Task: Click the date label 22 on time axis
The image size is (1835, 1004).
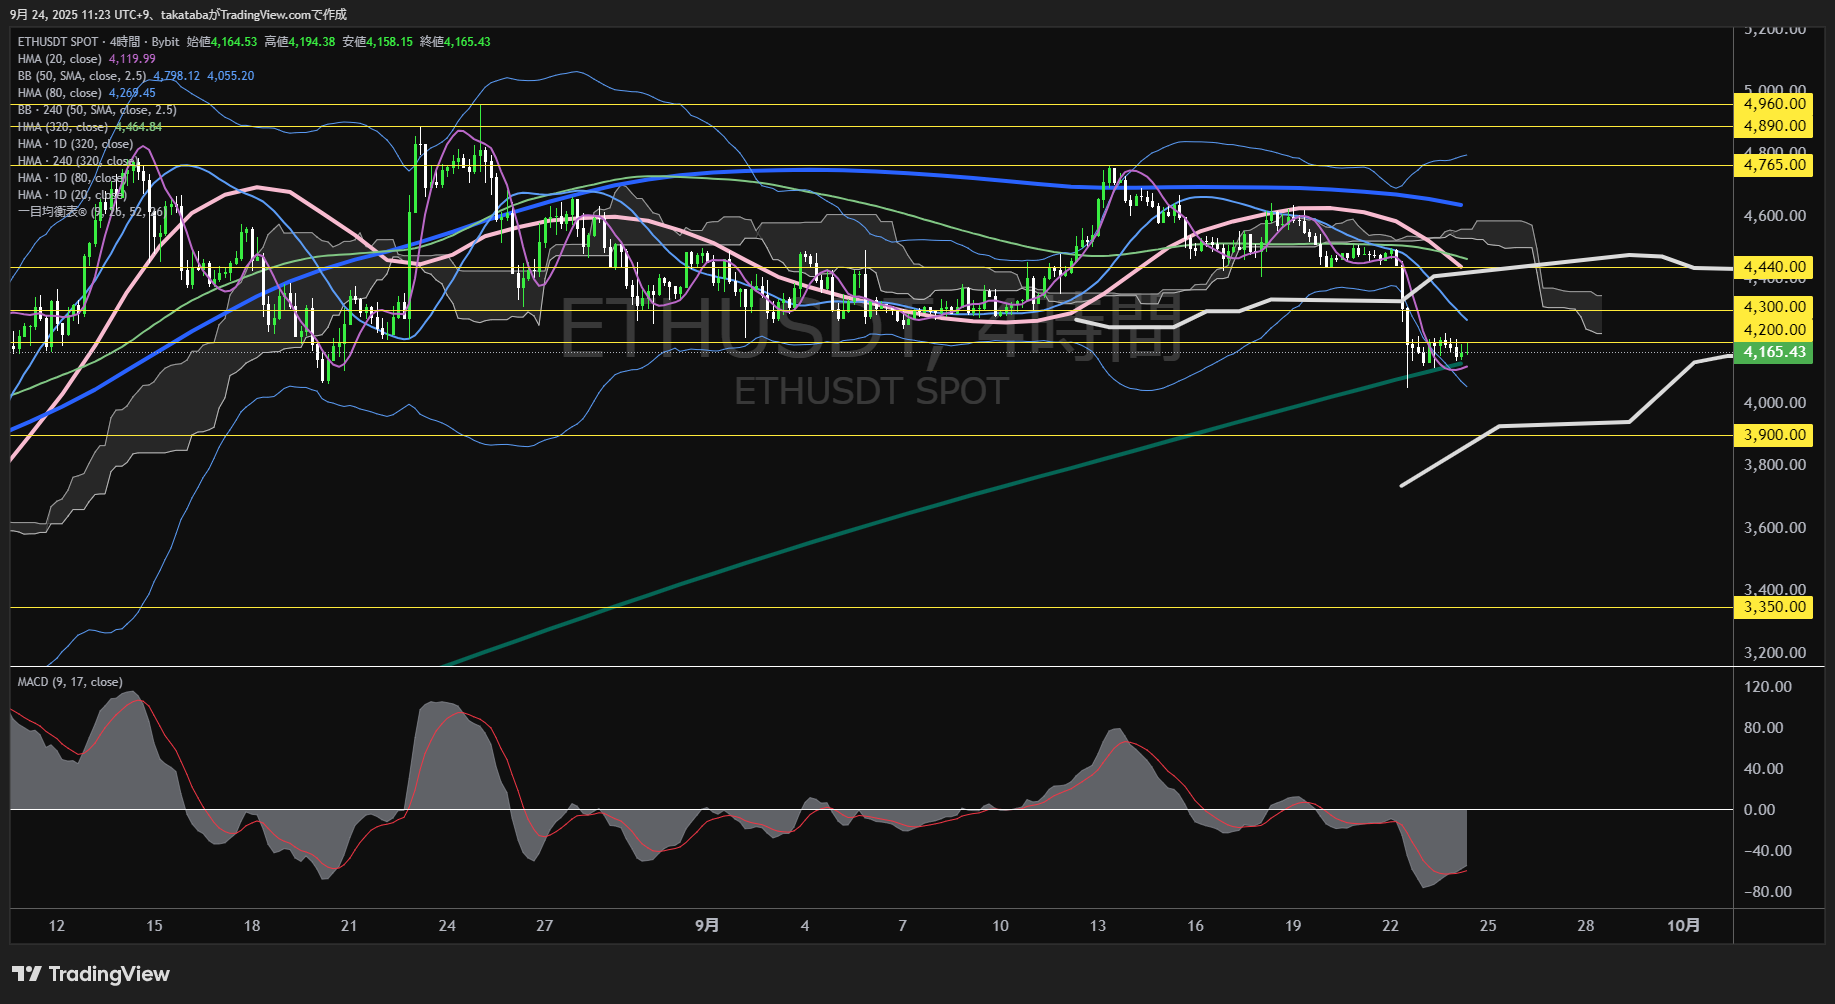Action: [1390, 926]
